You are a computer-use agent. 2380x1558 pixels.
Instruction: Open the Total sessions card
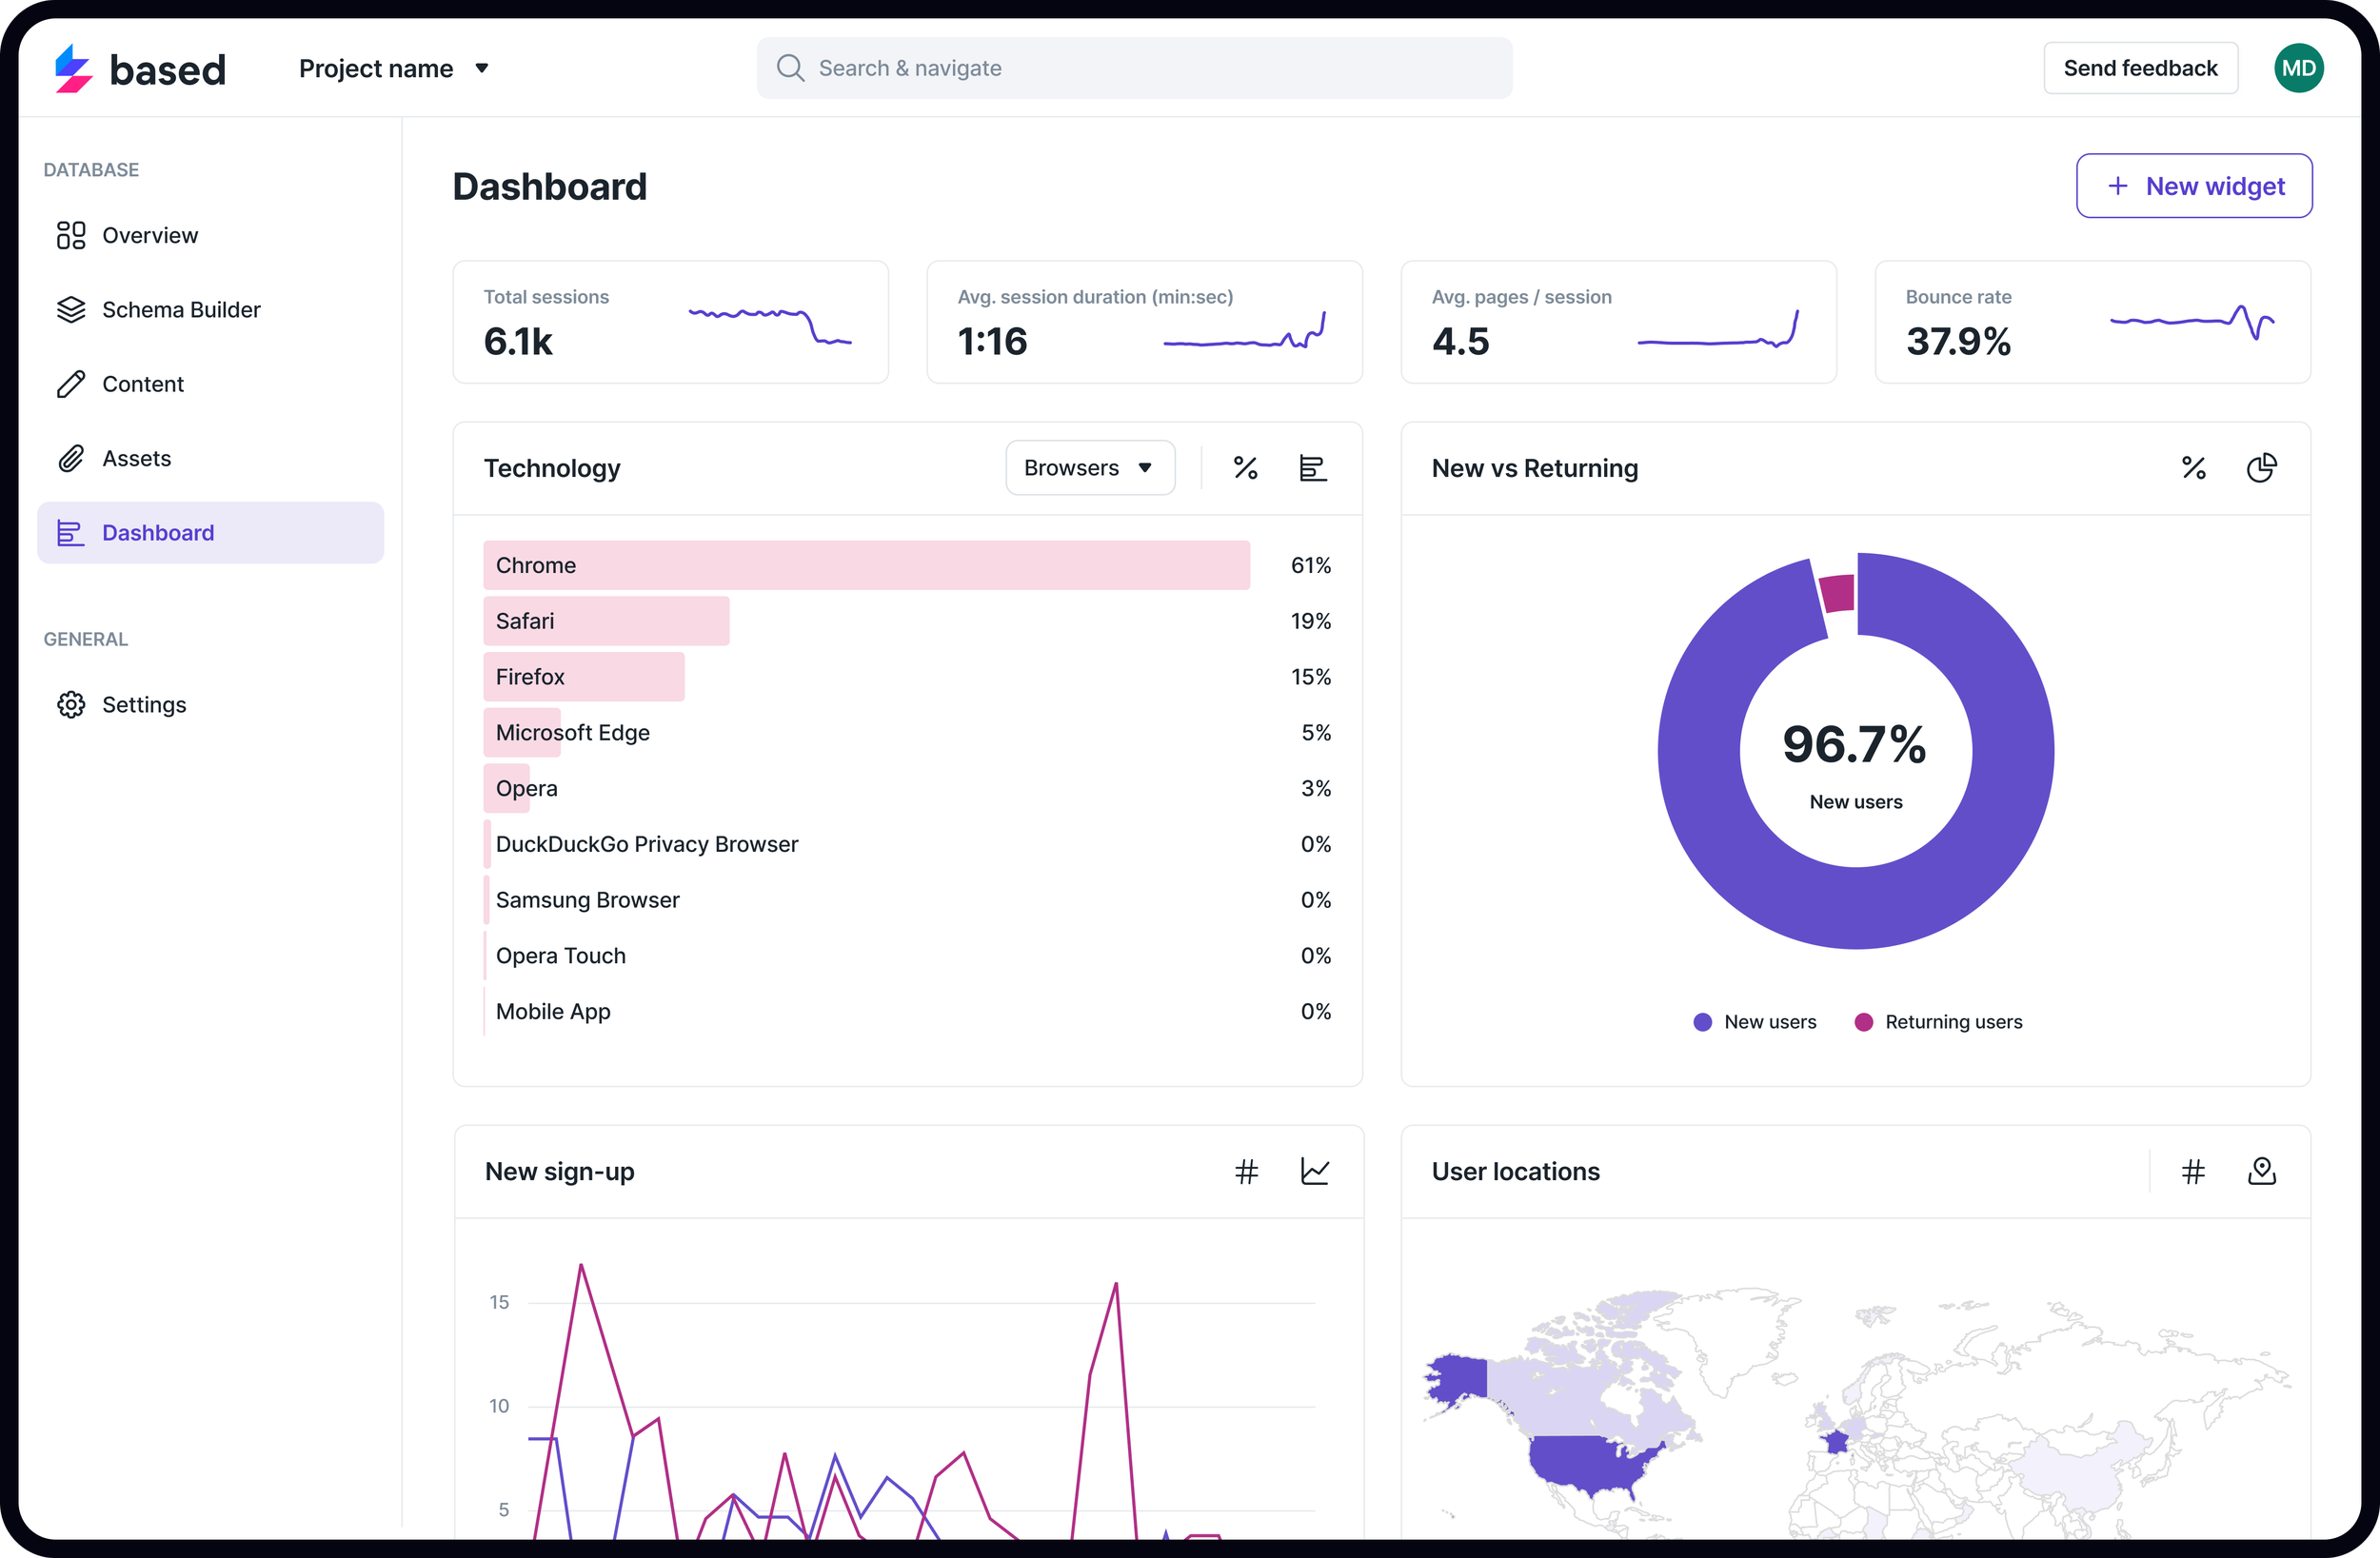click(670, 322)
